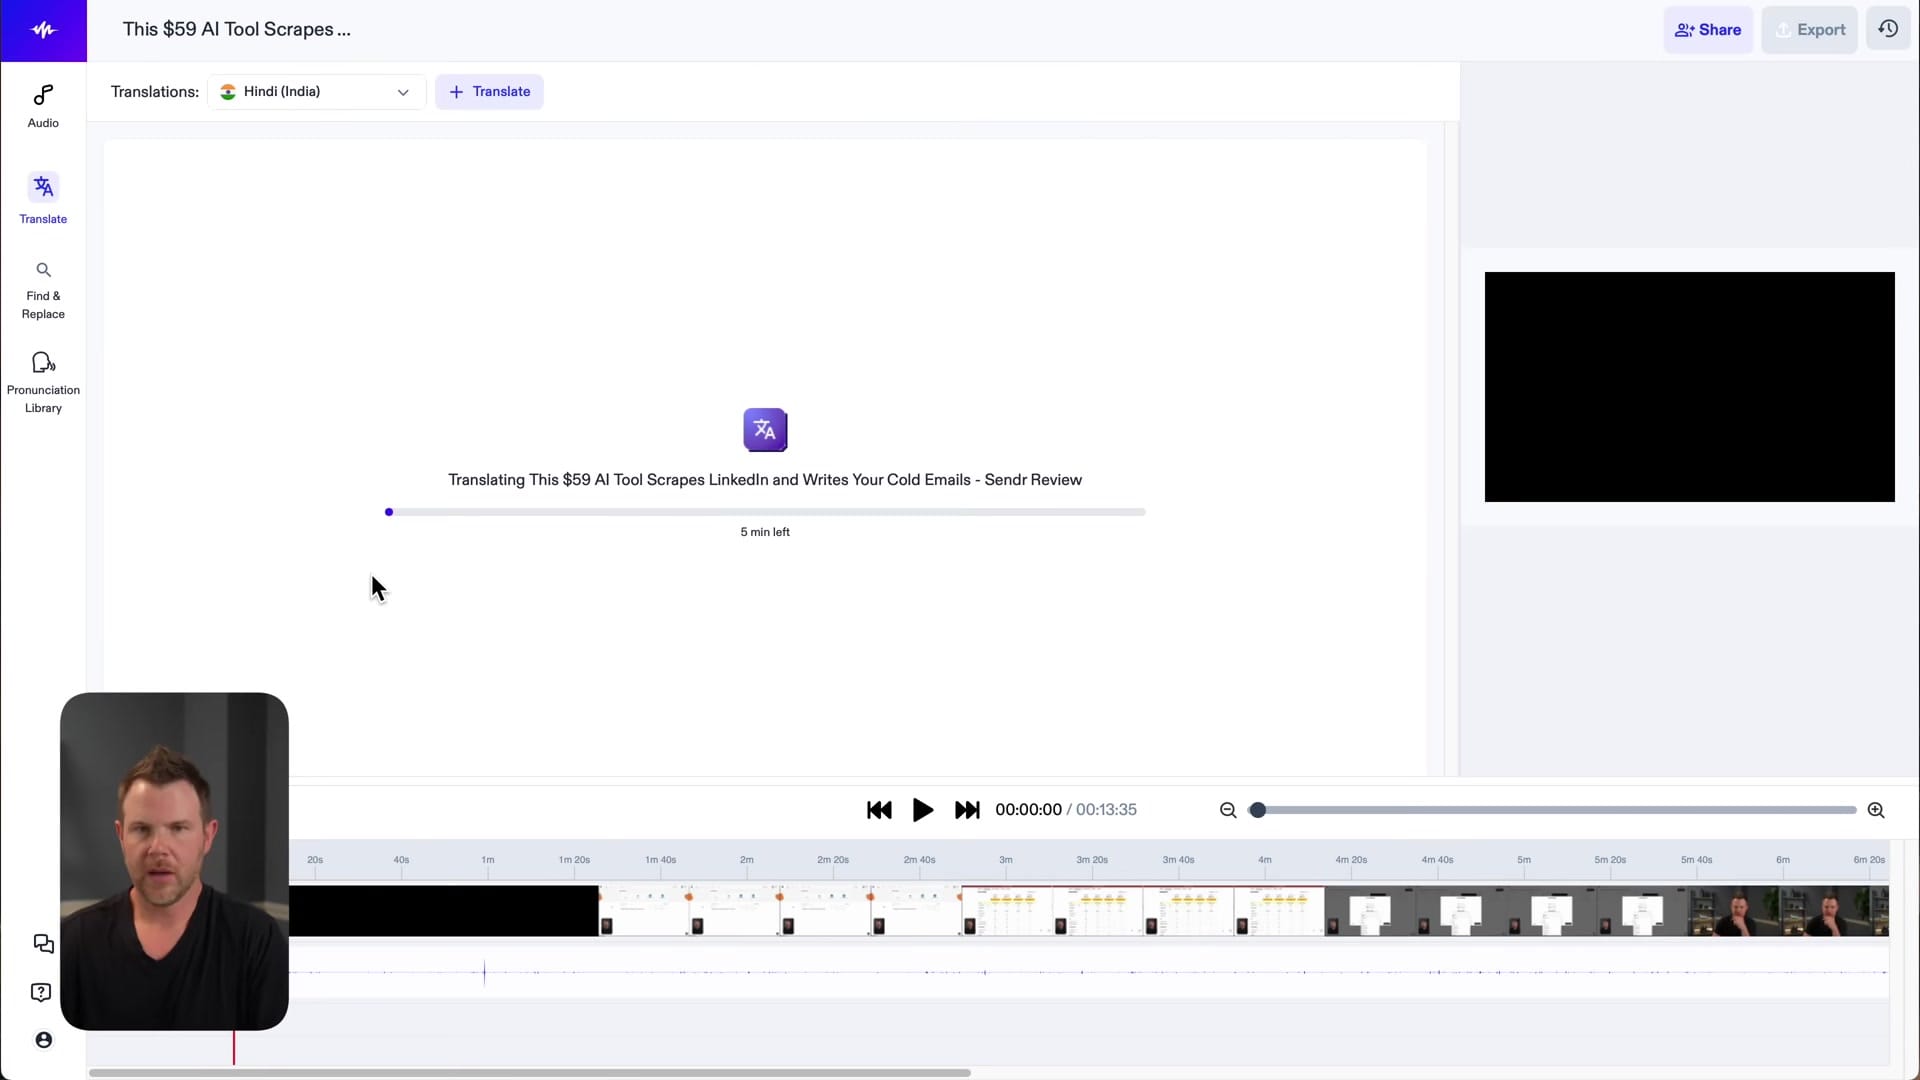Viewport: 1920px width, 1080px height.
Task: Click the 5m mark on timeline ruler
Action: coord(1524,860)
